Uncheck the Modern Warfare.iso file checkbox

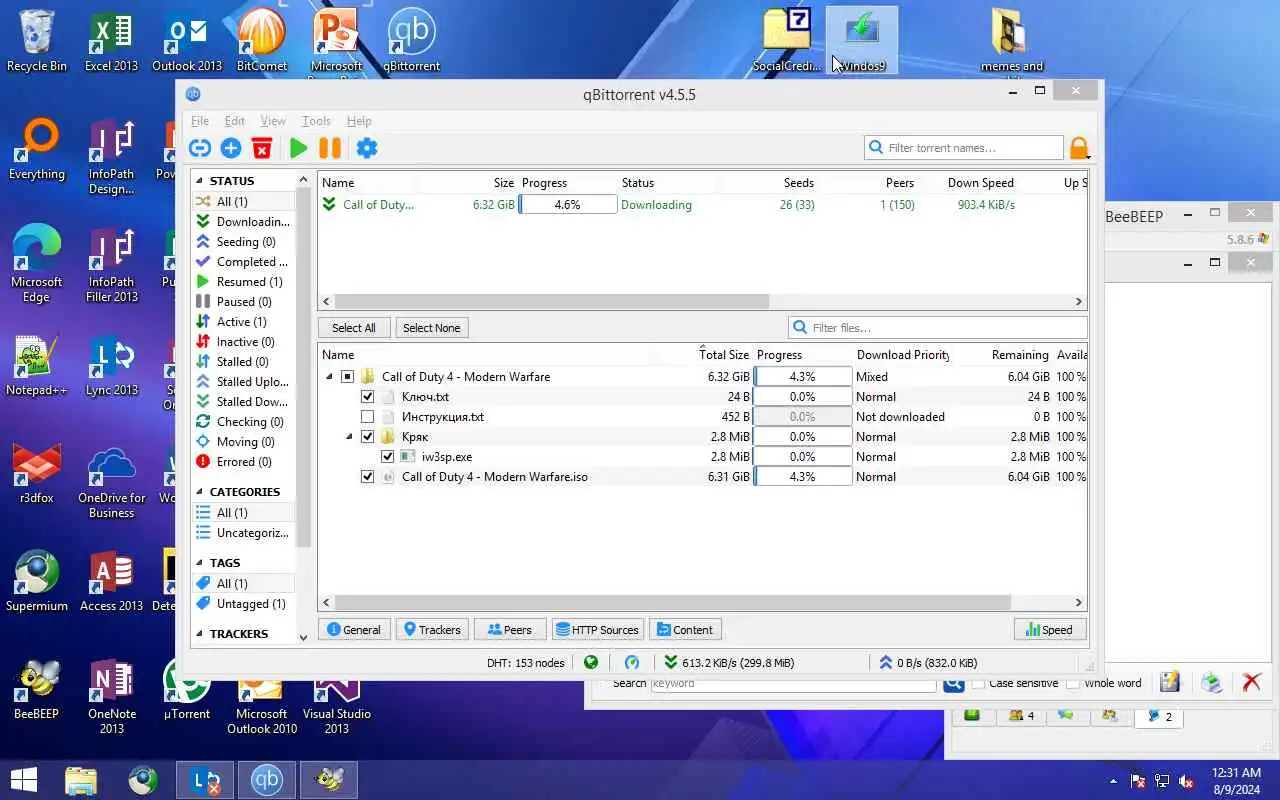click(x=367, y=477)
